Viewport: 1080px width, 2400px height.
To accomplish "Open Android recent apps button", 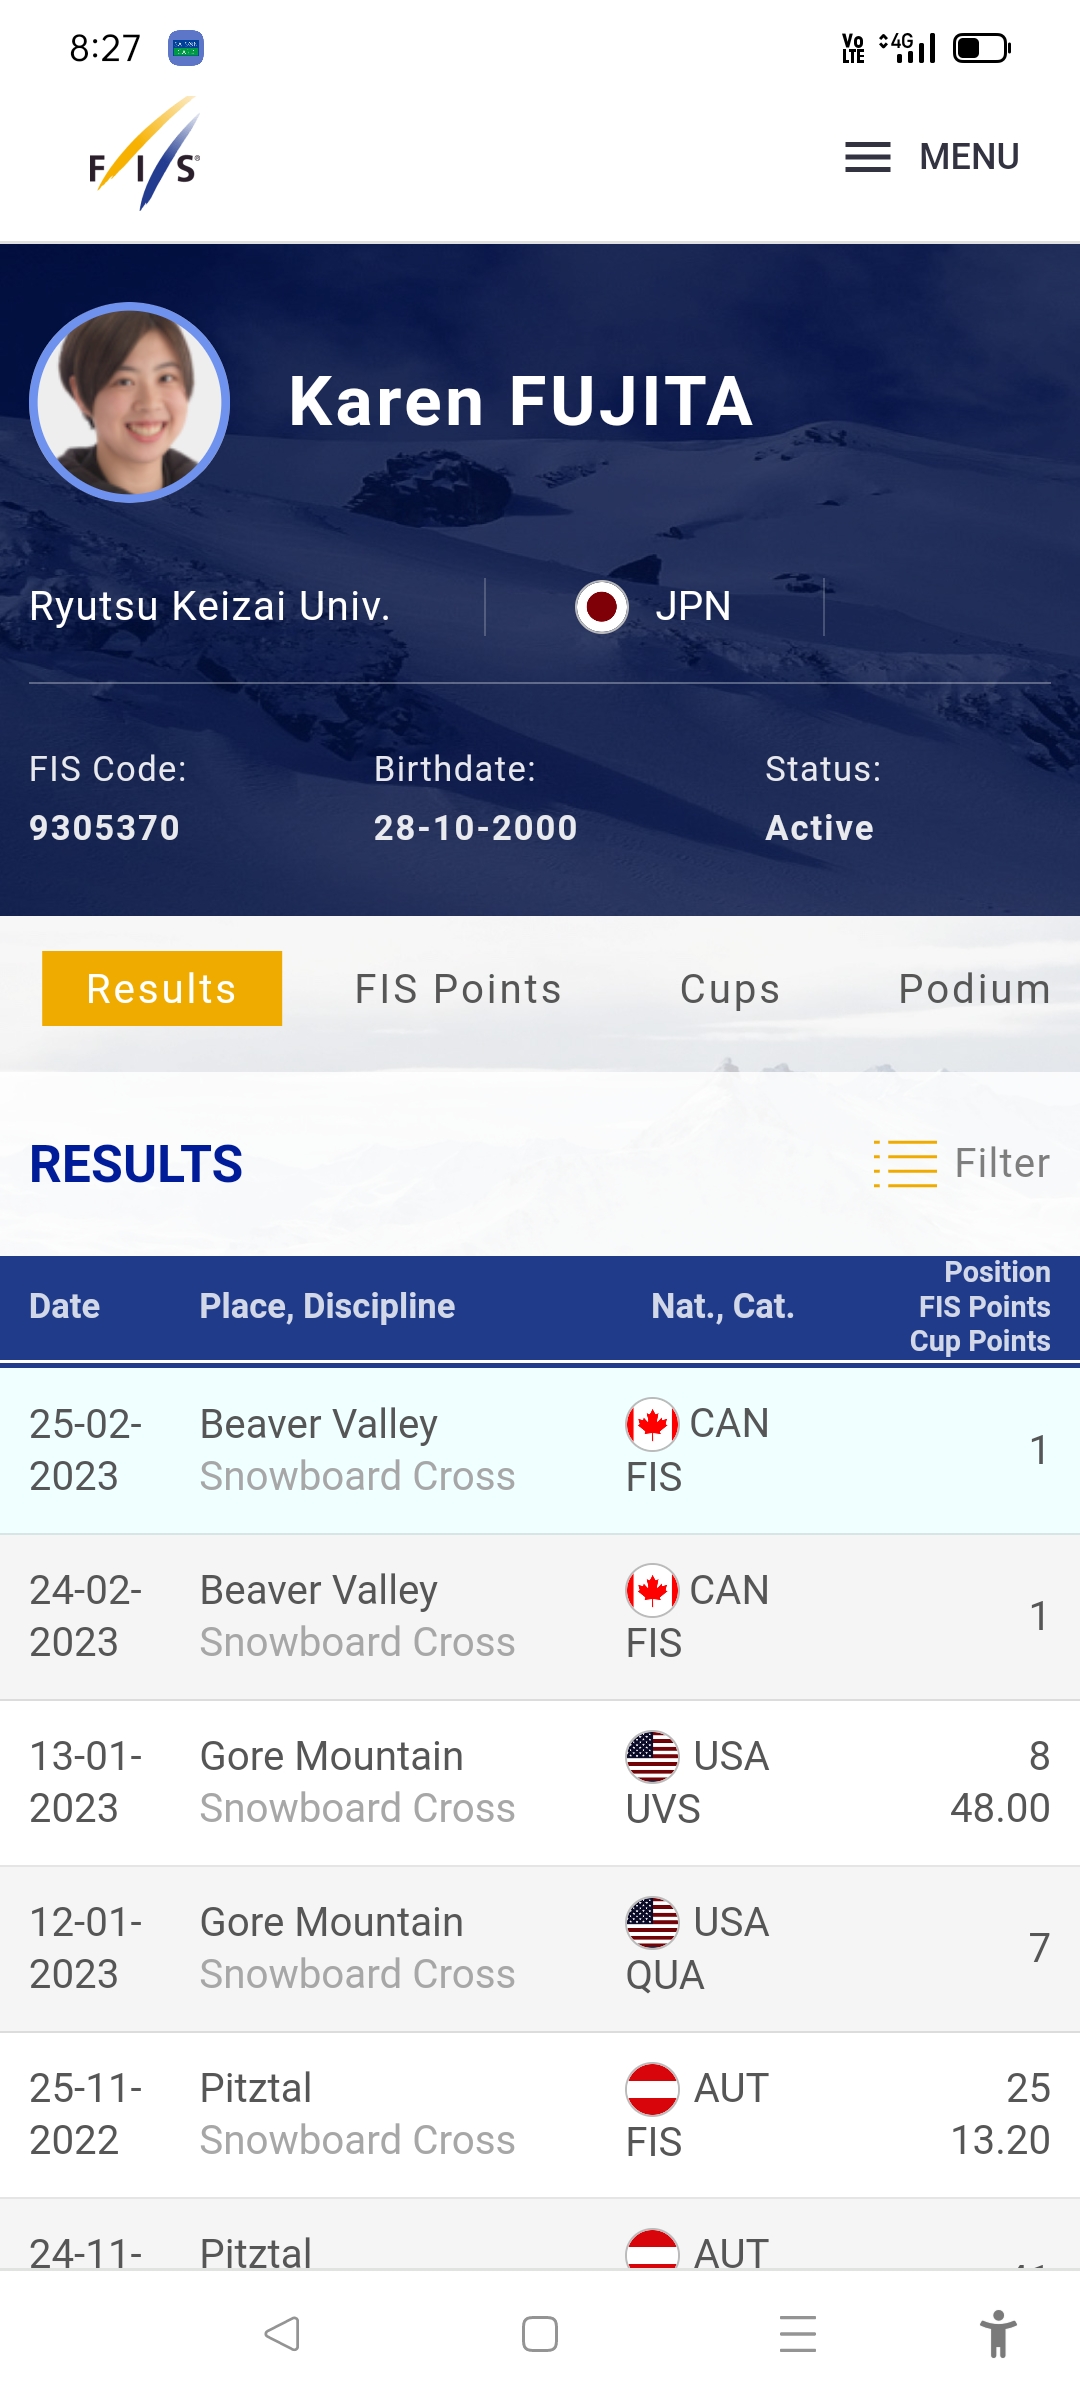I will [797, 2334].
